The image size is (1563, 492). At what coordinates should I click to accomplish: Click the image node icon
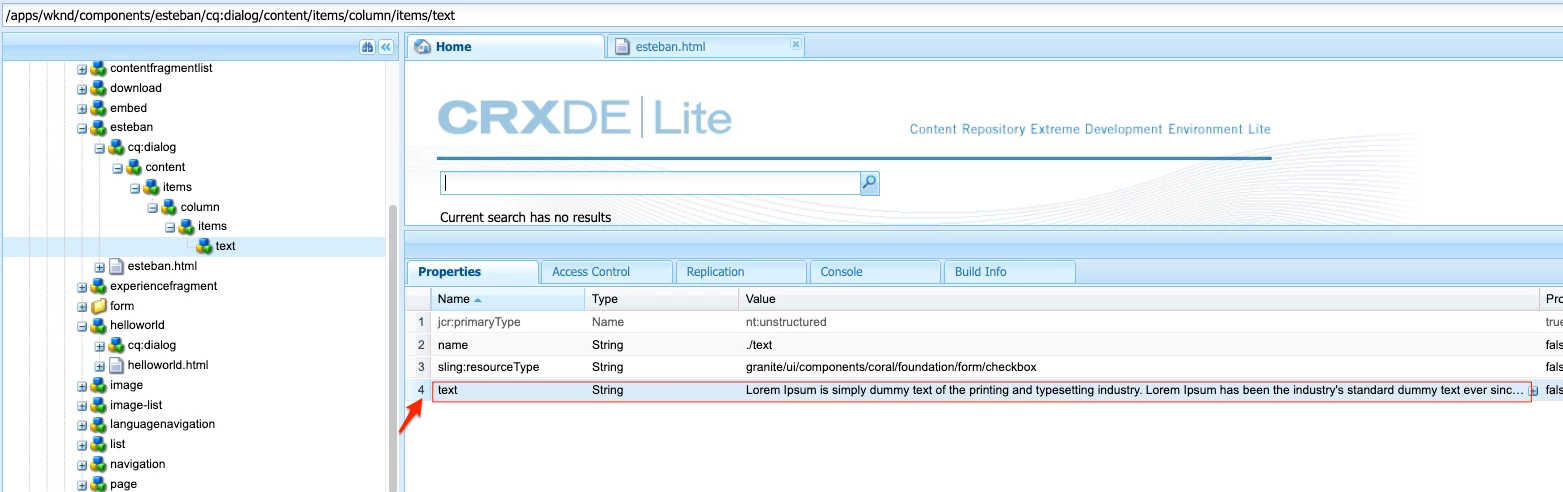point(98,385)
